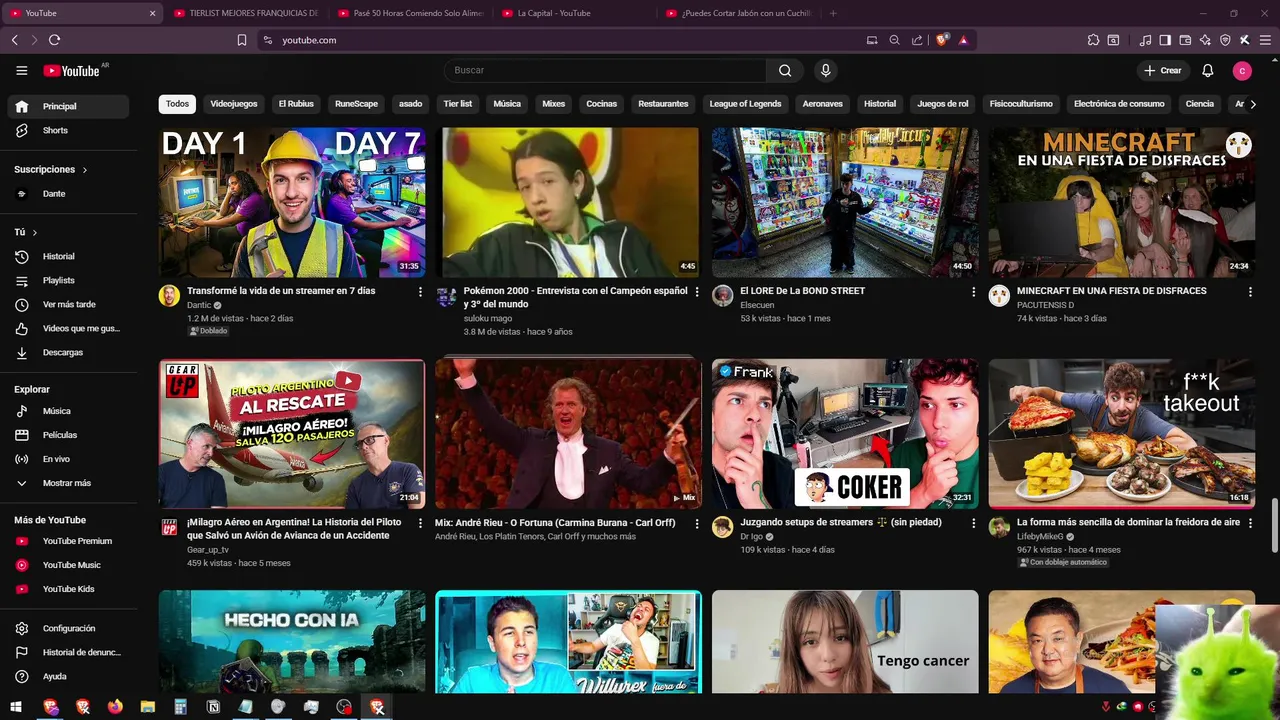
Task: Click the YouTube search input field
Action: (605, 70)
